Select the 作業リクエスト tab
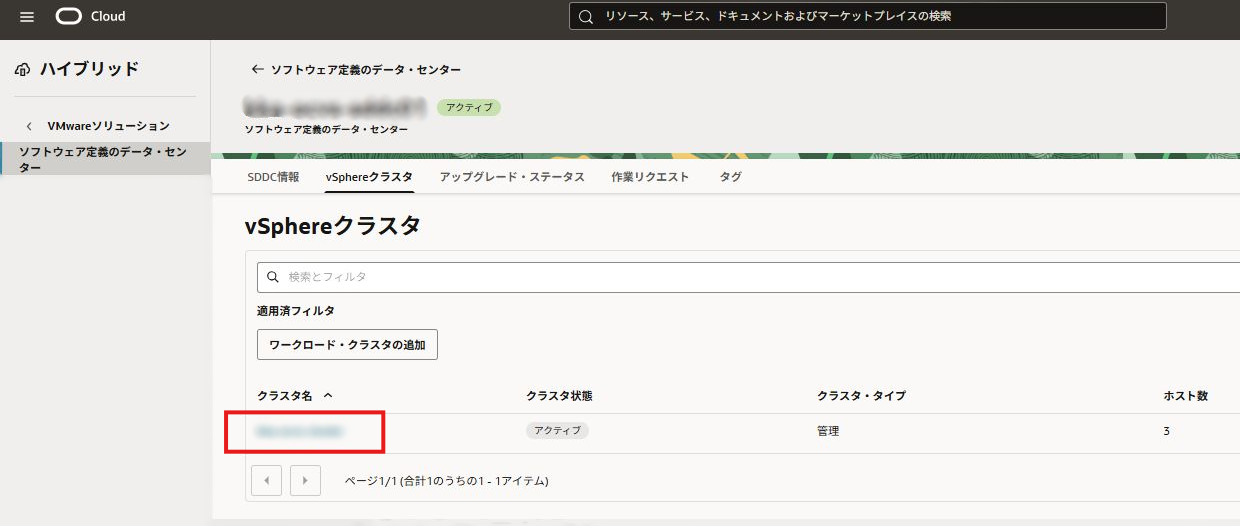Screen dimensions: 1240x526 (650, 177)
